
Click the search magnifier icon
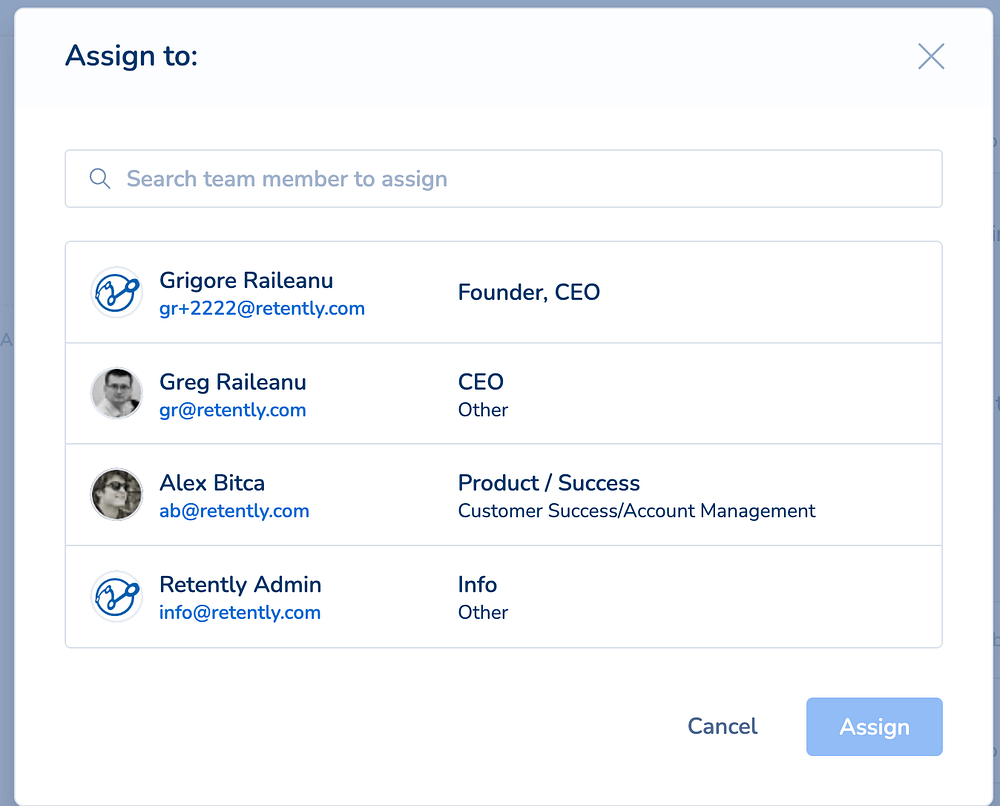point(99,179)
